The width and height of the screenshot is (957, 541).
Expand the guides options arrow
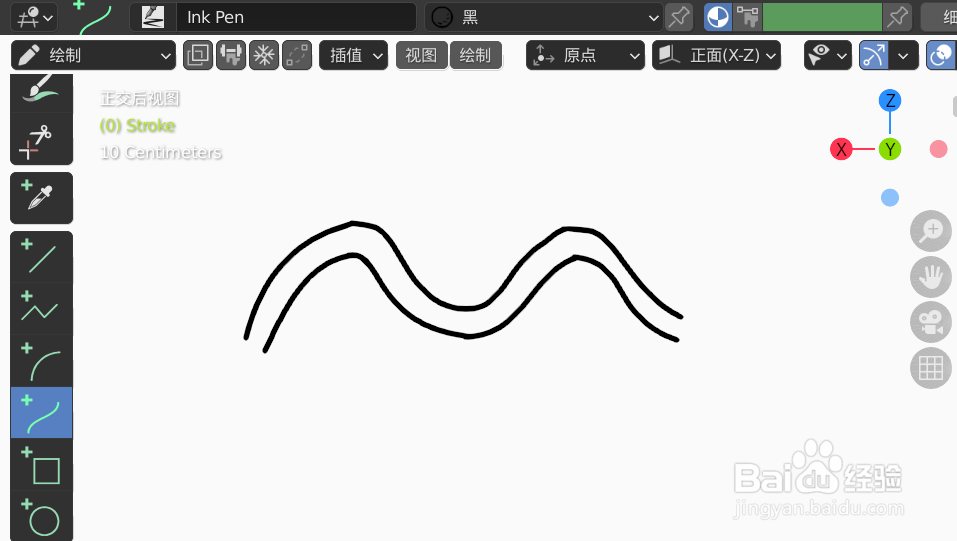tap(903, 56)
